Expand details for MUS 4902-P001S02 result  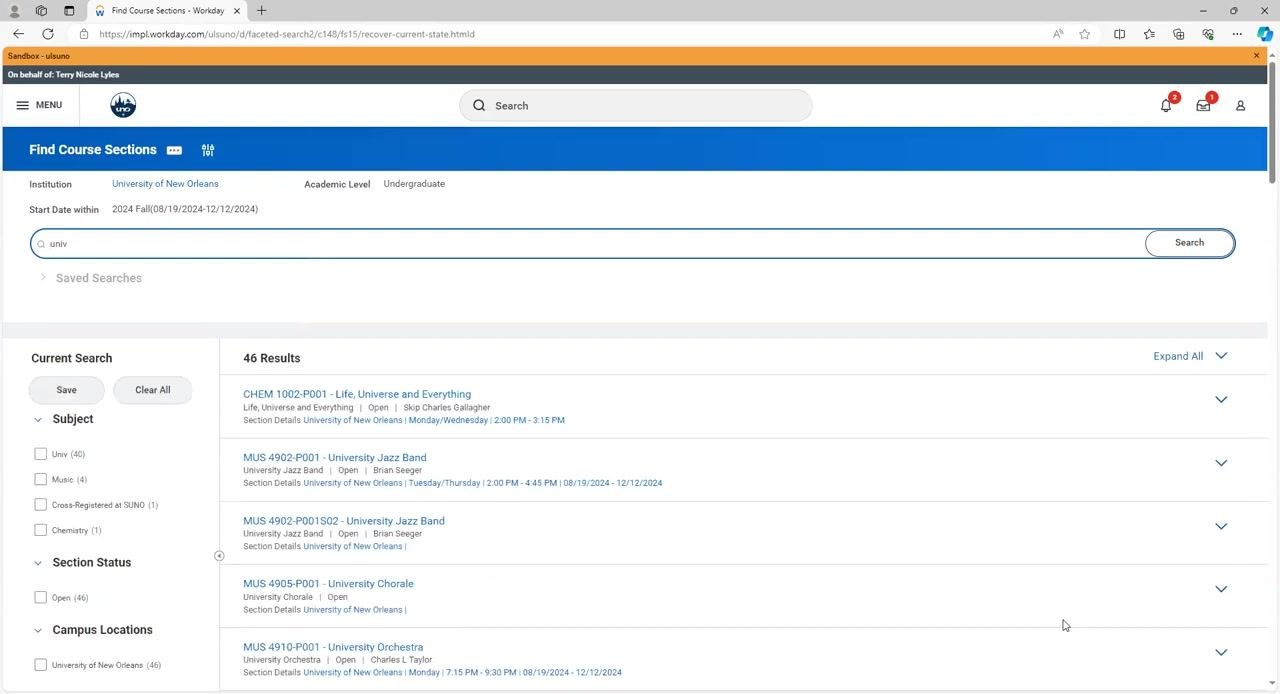coord(1221,526)
